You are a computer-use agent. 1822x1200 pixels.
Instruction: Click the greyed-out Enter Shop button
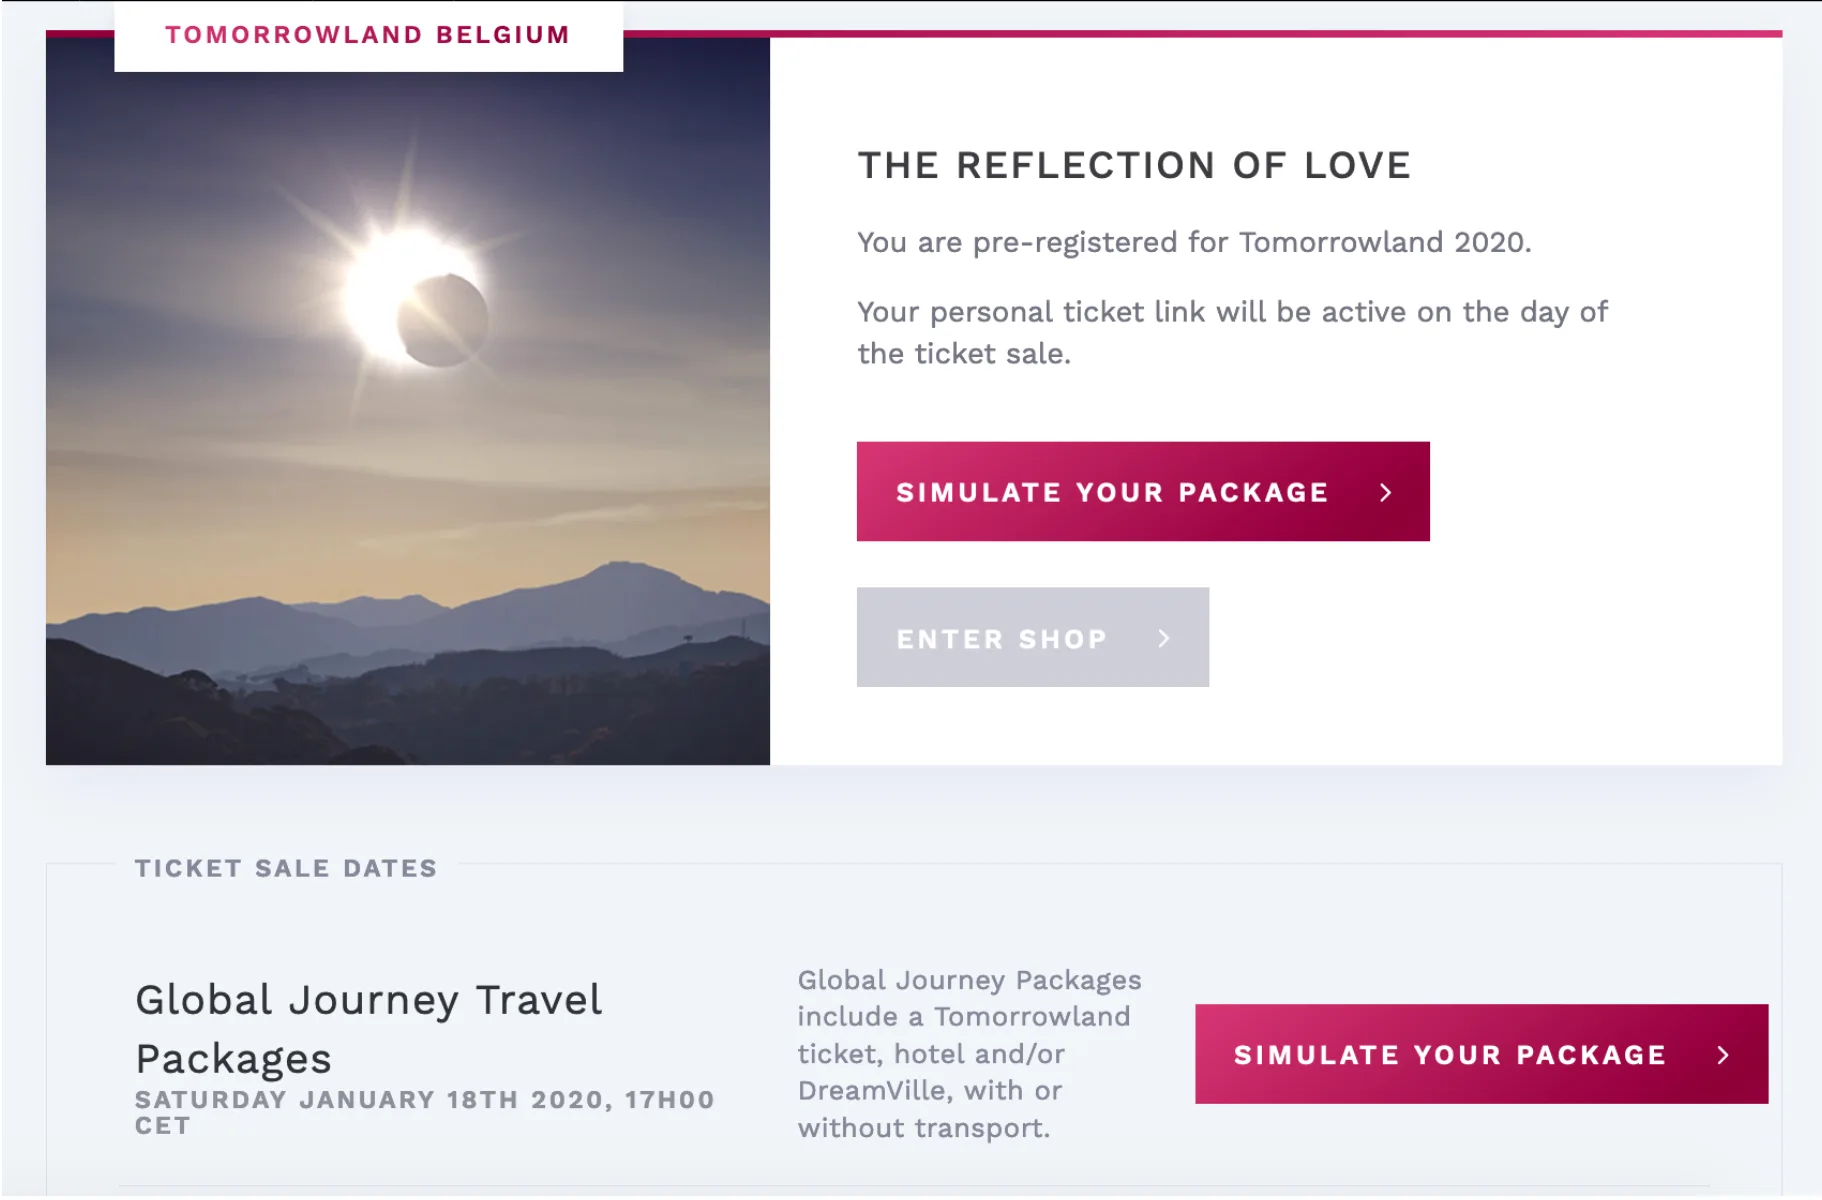1032,637
